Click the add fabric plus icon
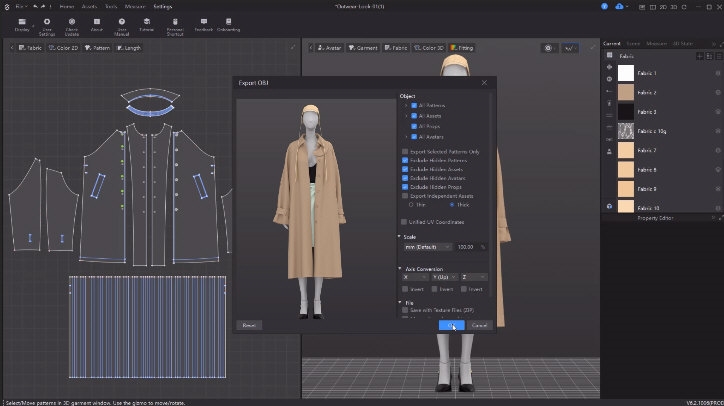This screenshot has height=406, width=724. 700,56
